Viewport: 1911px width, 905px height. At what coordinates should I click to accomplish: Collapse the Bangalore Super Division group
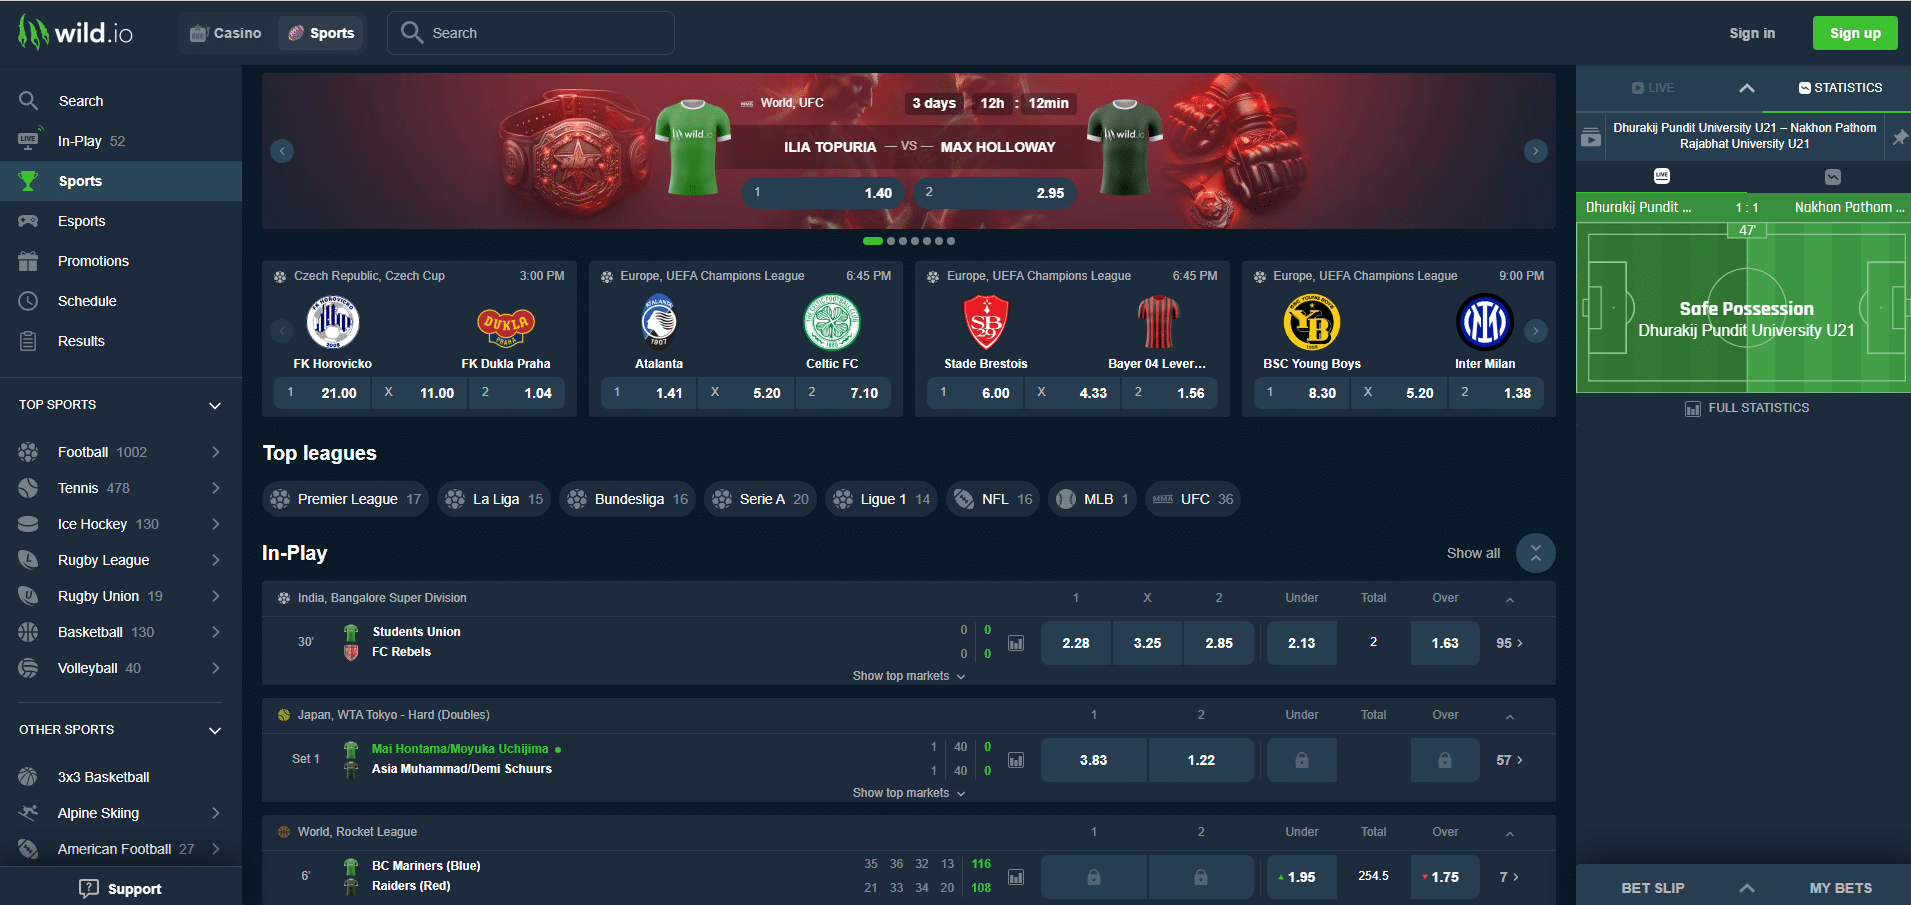(1510, 599)
